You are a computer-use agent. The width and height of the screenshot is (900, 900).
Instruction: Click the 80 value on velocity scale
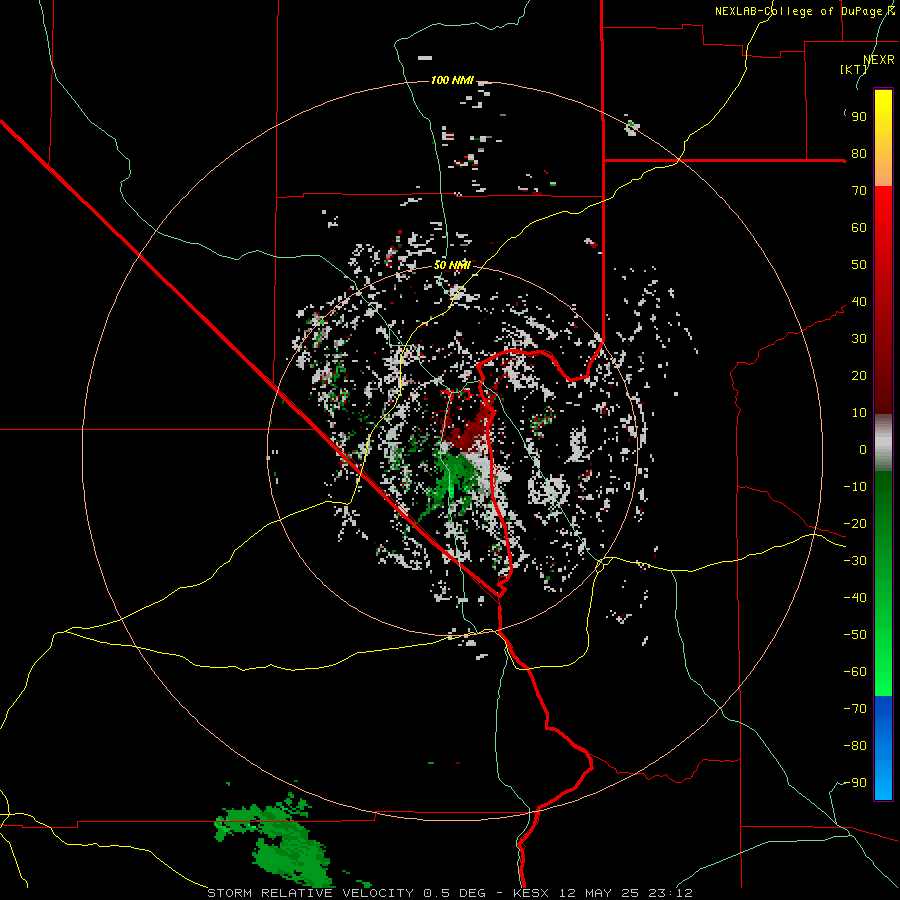(859, 154)
